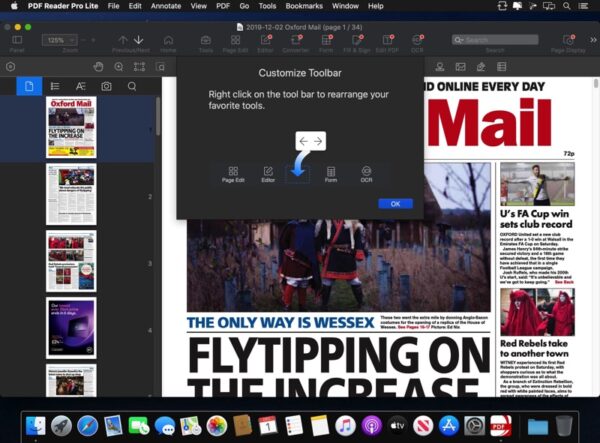Click the toolbar Search field
The width and height of the screenshot is (600, 443).
pyautogui.click(x=495, y=40)
